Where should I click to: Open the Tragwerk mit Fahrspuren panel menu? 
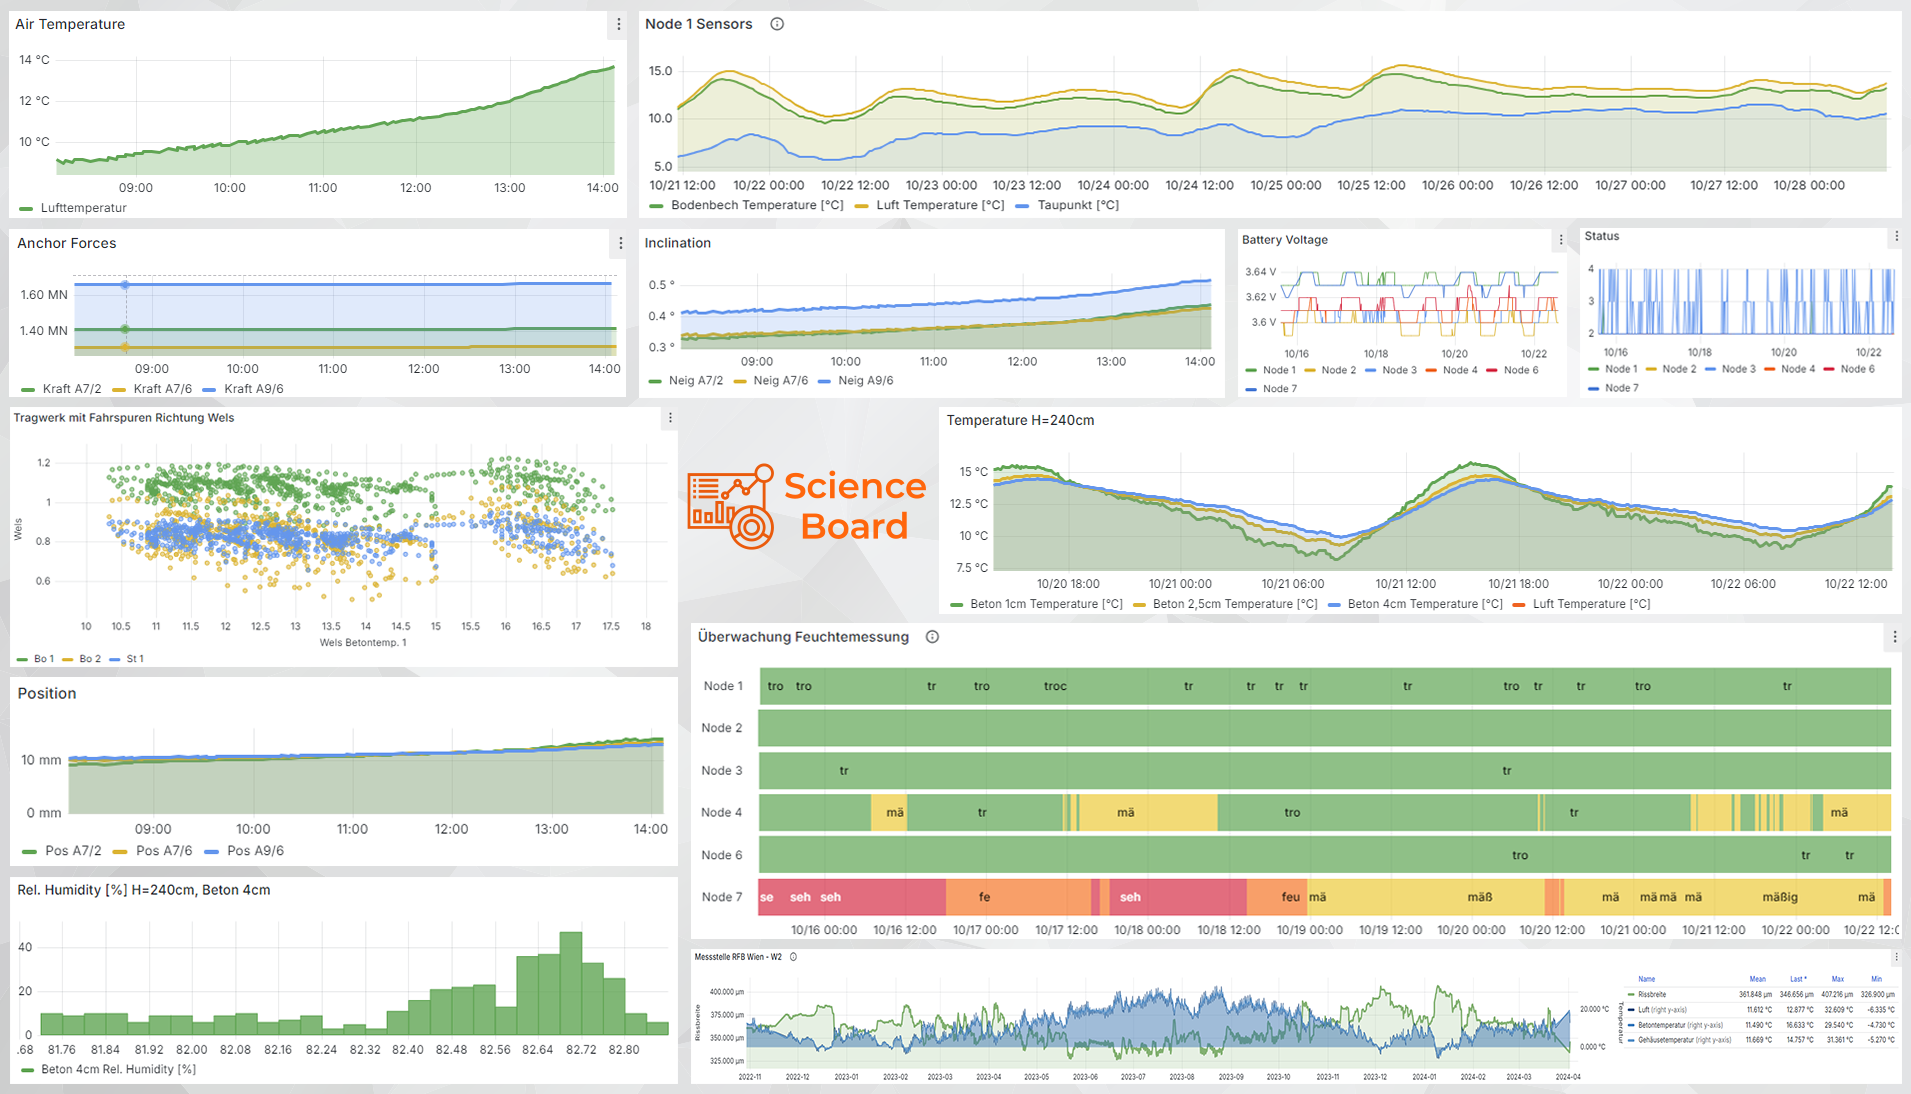[670, 418]
